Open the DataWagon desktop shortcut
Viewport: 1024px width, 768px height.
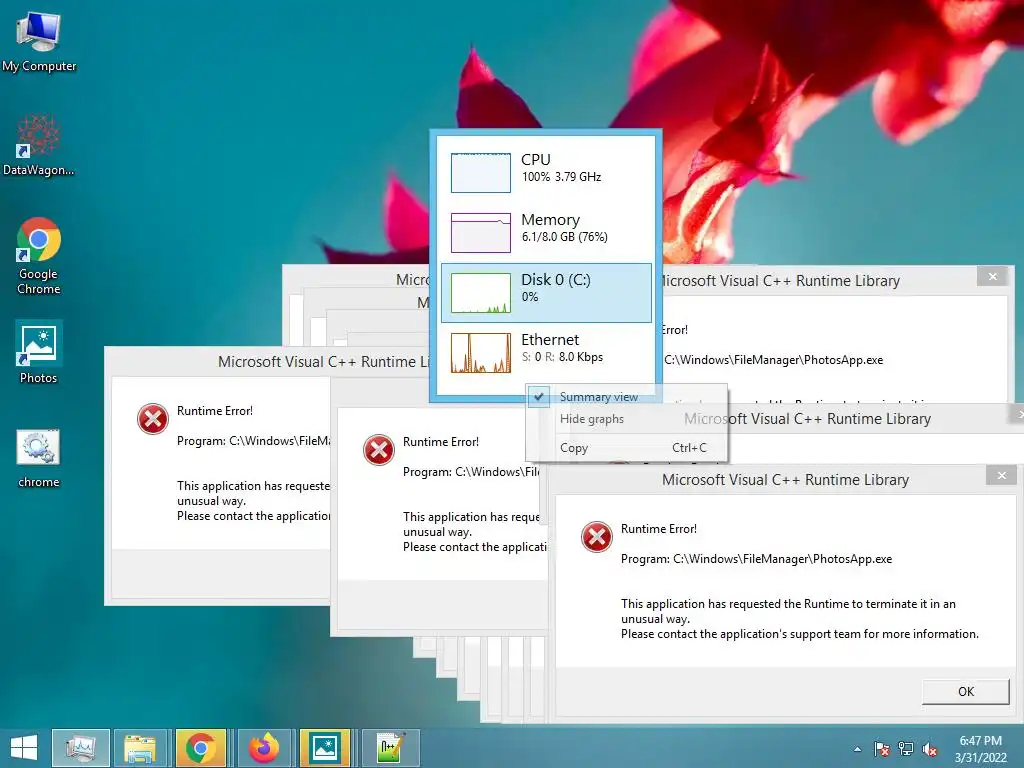coord(39,145)
